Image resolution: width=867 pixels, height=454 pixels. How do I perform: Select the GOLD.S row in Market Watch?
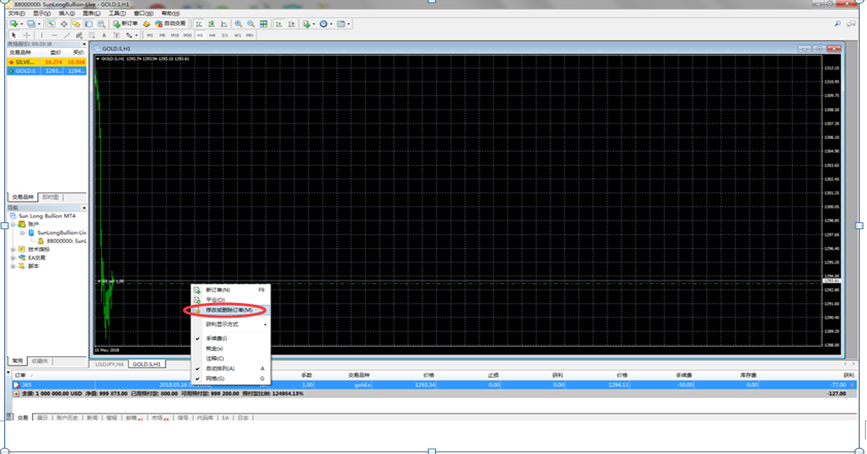point(26,71)
